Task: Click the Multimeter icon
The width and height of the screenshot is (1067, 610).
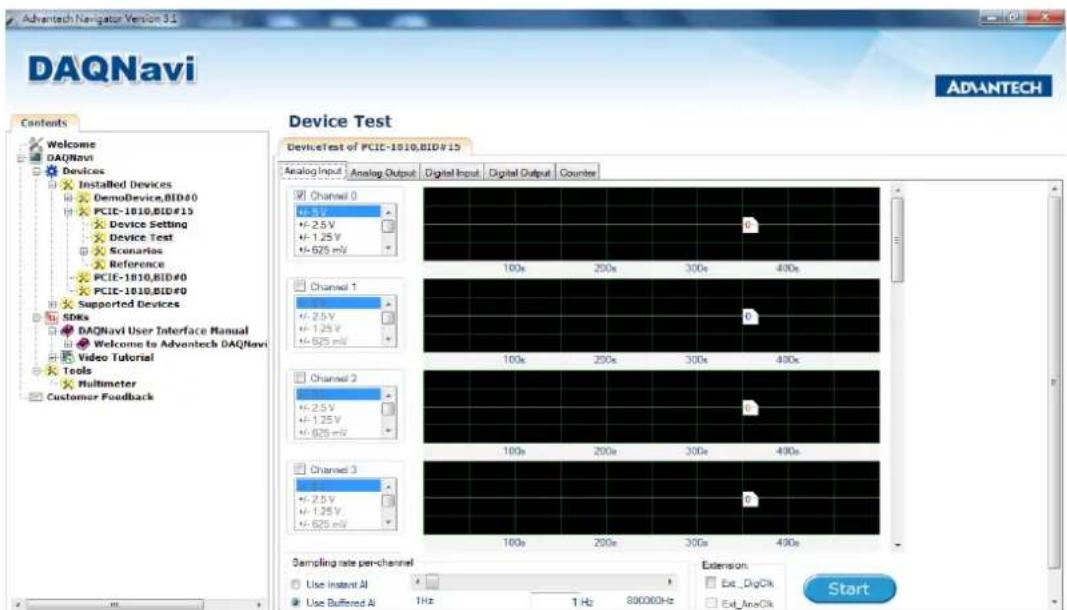Action: [67, 383]
